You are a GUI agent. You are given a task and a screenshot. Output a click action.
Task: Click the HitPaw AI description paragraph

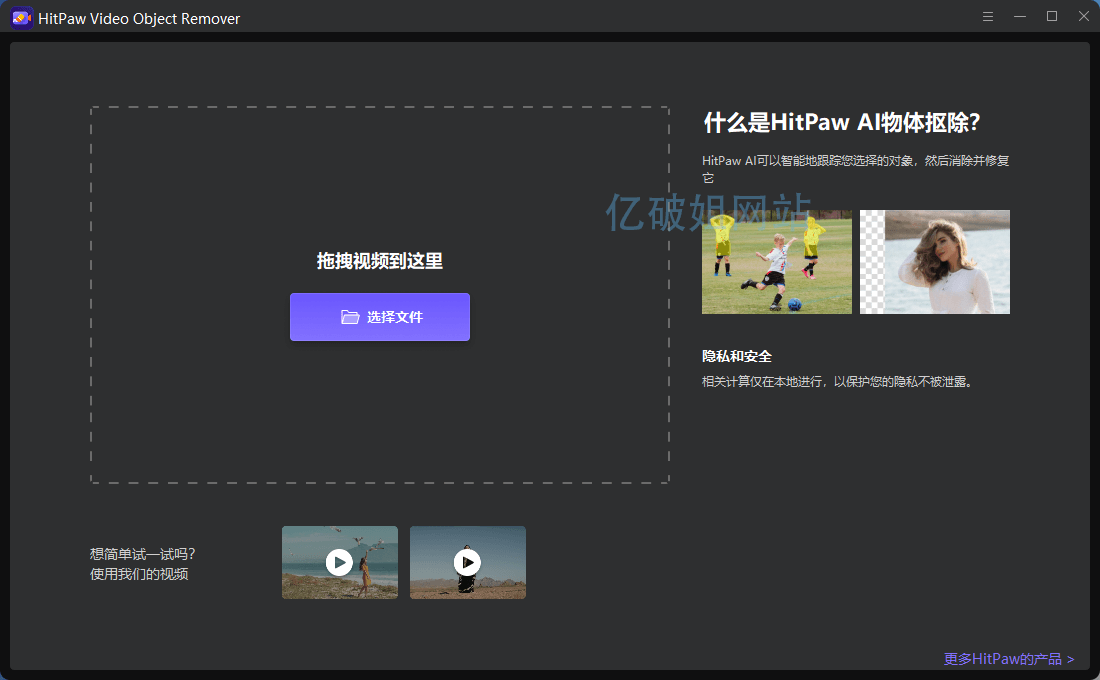click(x=855, y=161)
